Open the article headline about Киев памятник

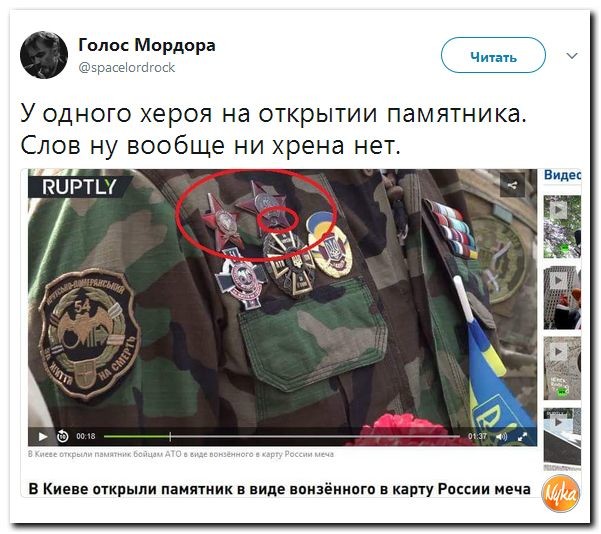[279, 490]
